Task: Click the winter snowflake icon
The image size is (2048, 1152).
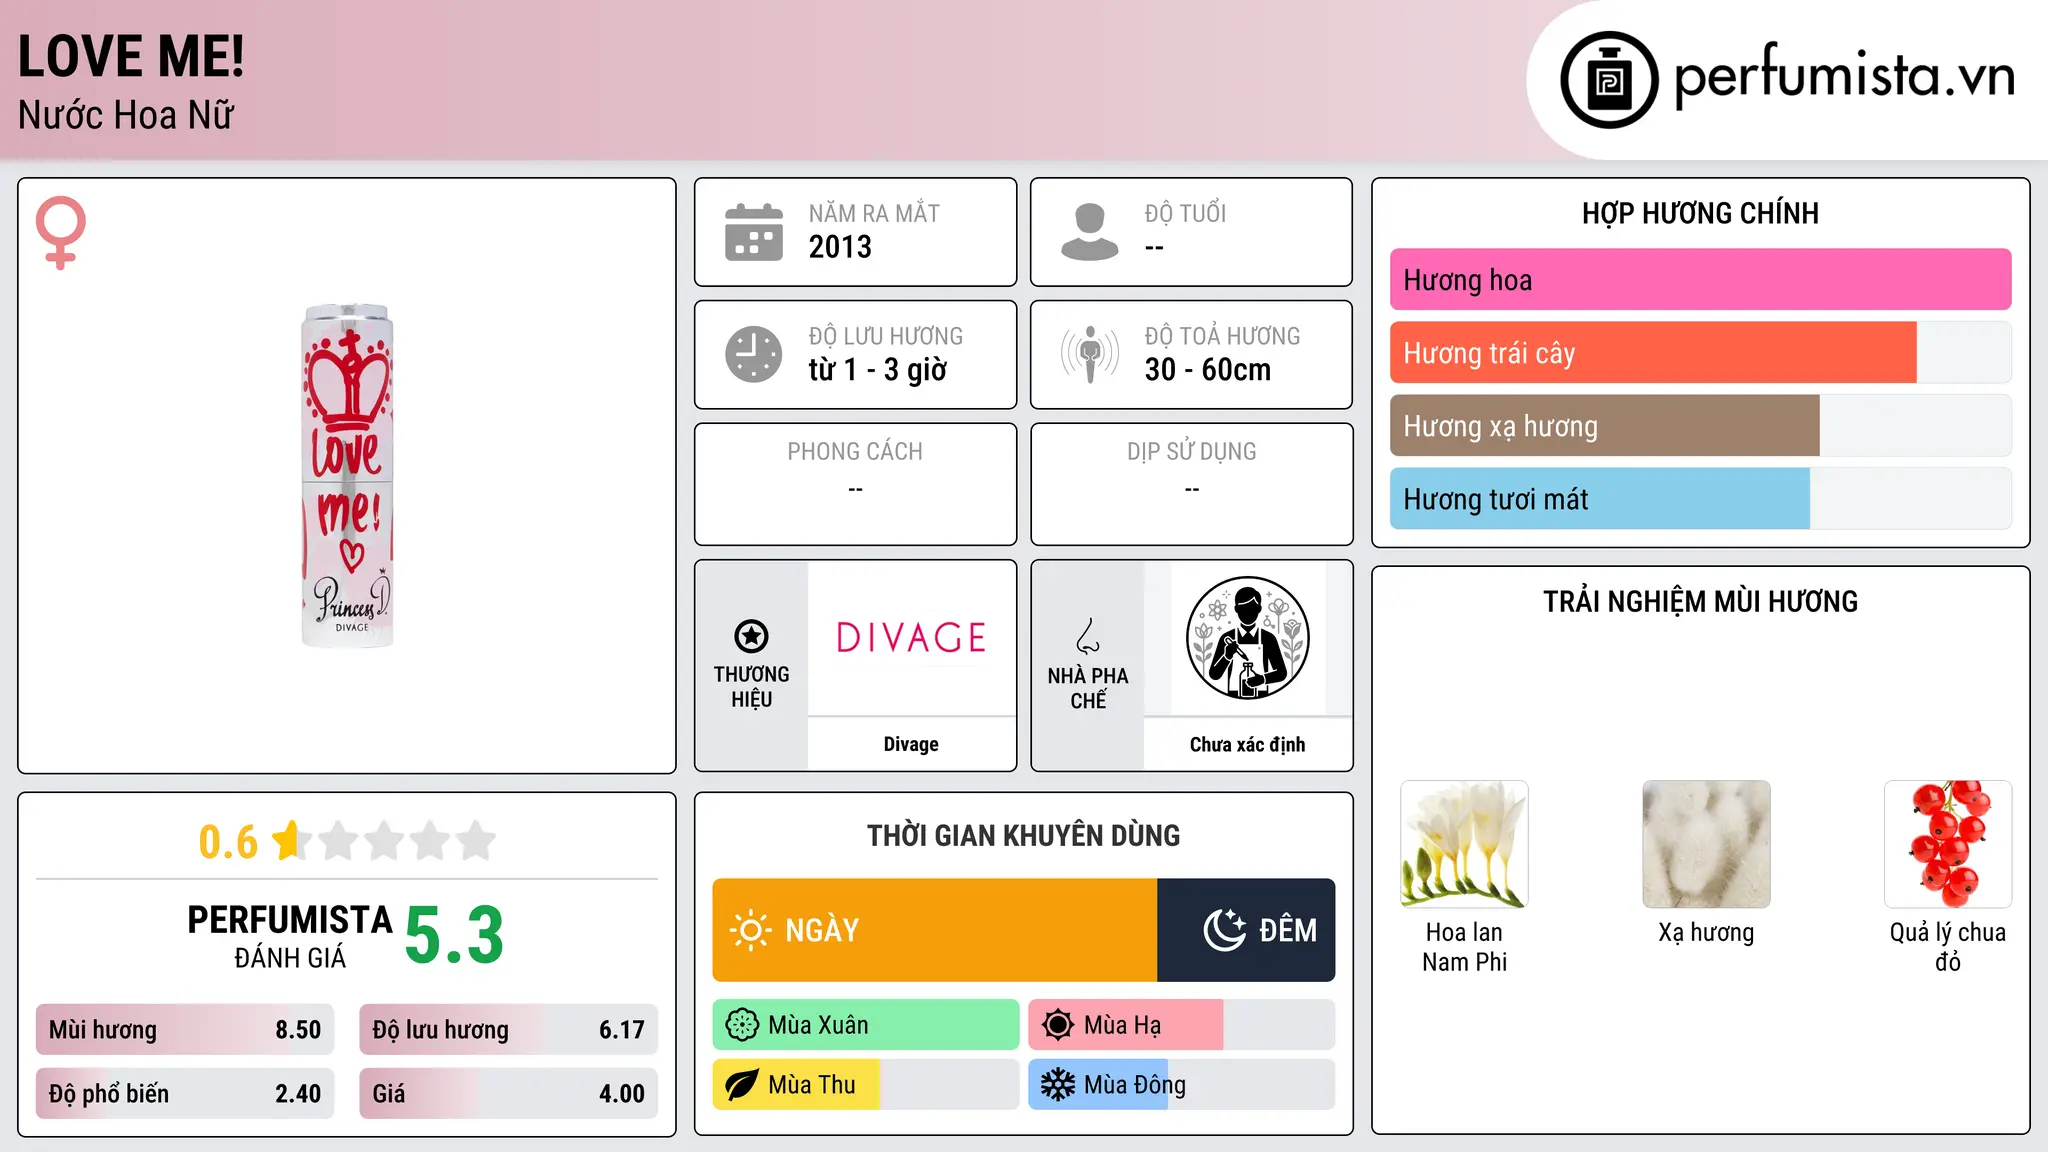Action: click(1057, 1085)
